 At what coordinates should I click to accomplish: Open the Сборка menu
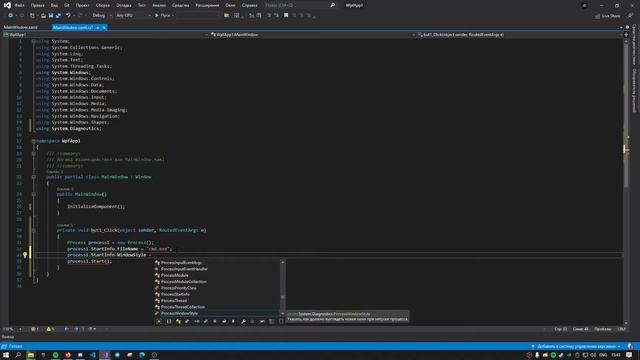[x=102, y=5]
